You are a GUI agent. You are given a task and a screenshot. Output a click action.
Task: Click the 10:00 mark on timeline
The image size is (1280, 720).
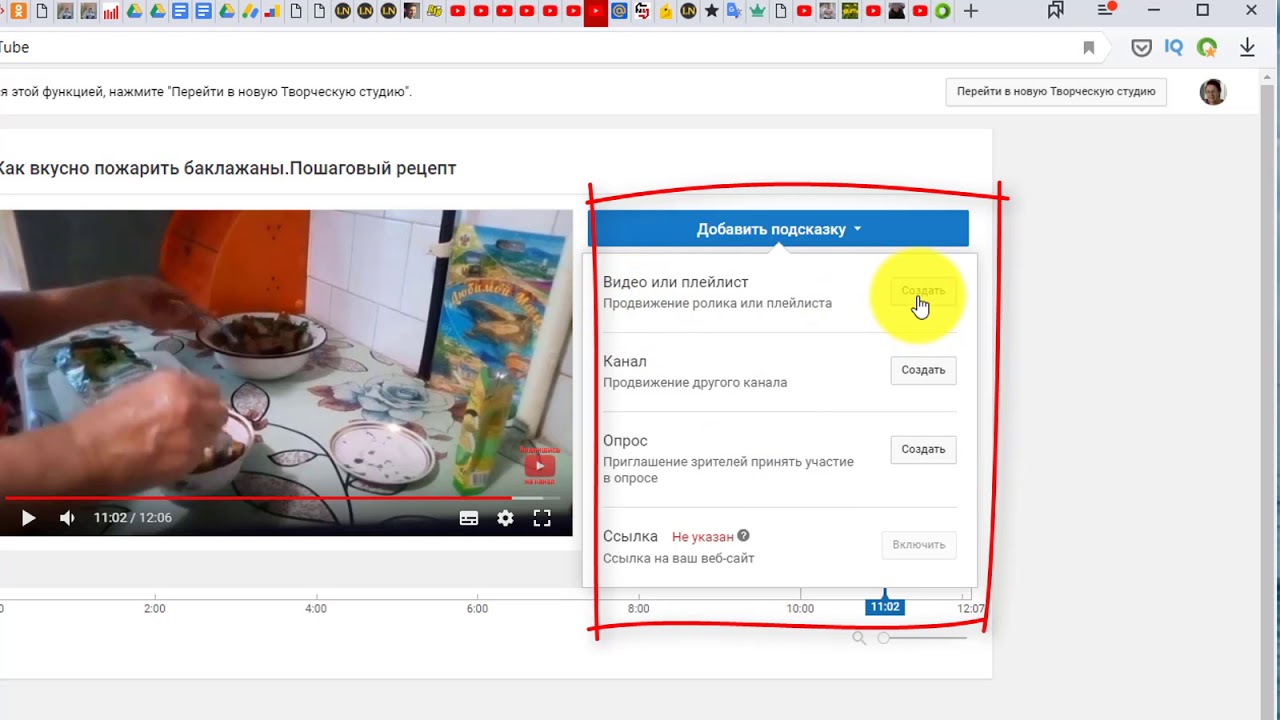click(800, 608)
